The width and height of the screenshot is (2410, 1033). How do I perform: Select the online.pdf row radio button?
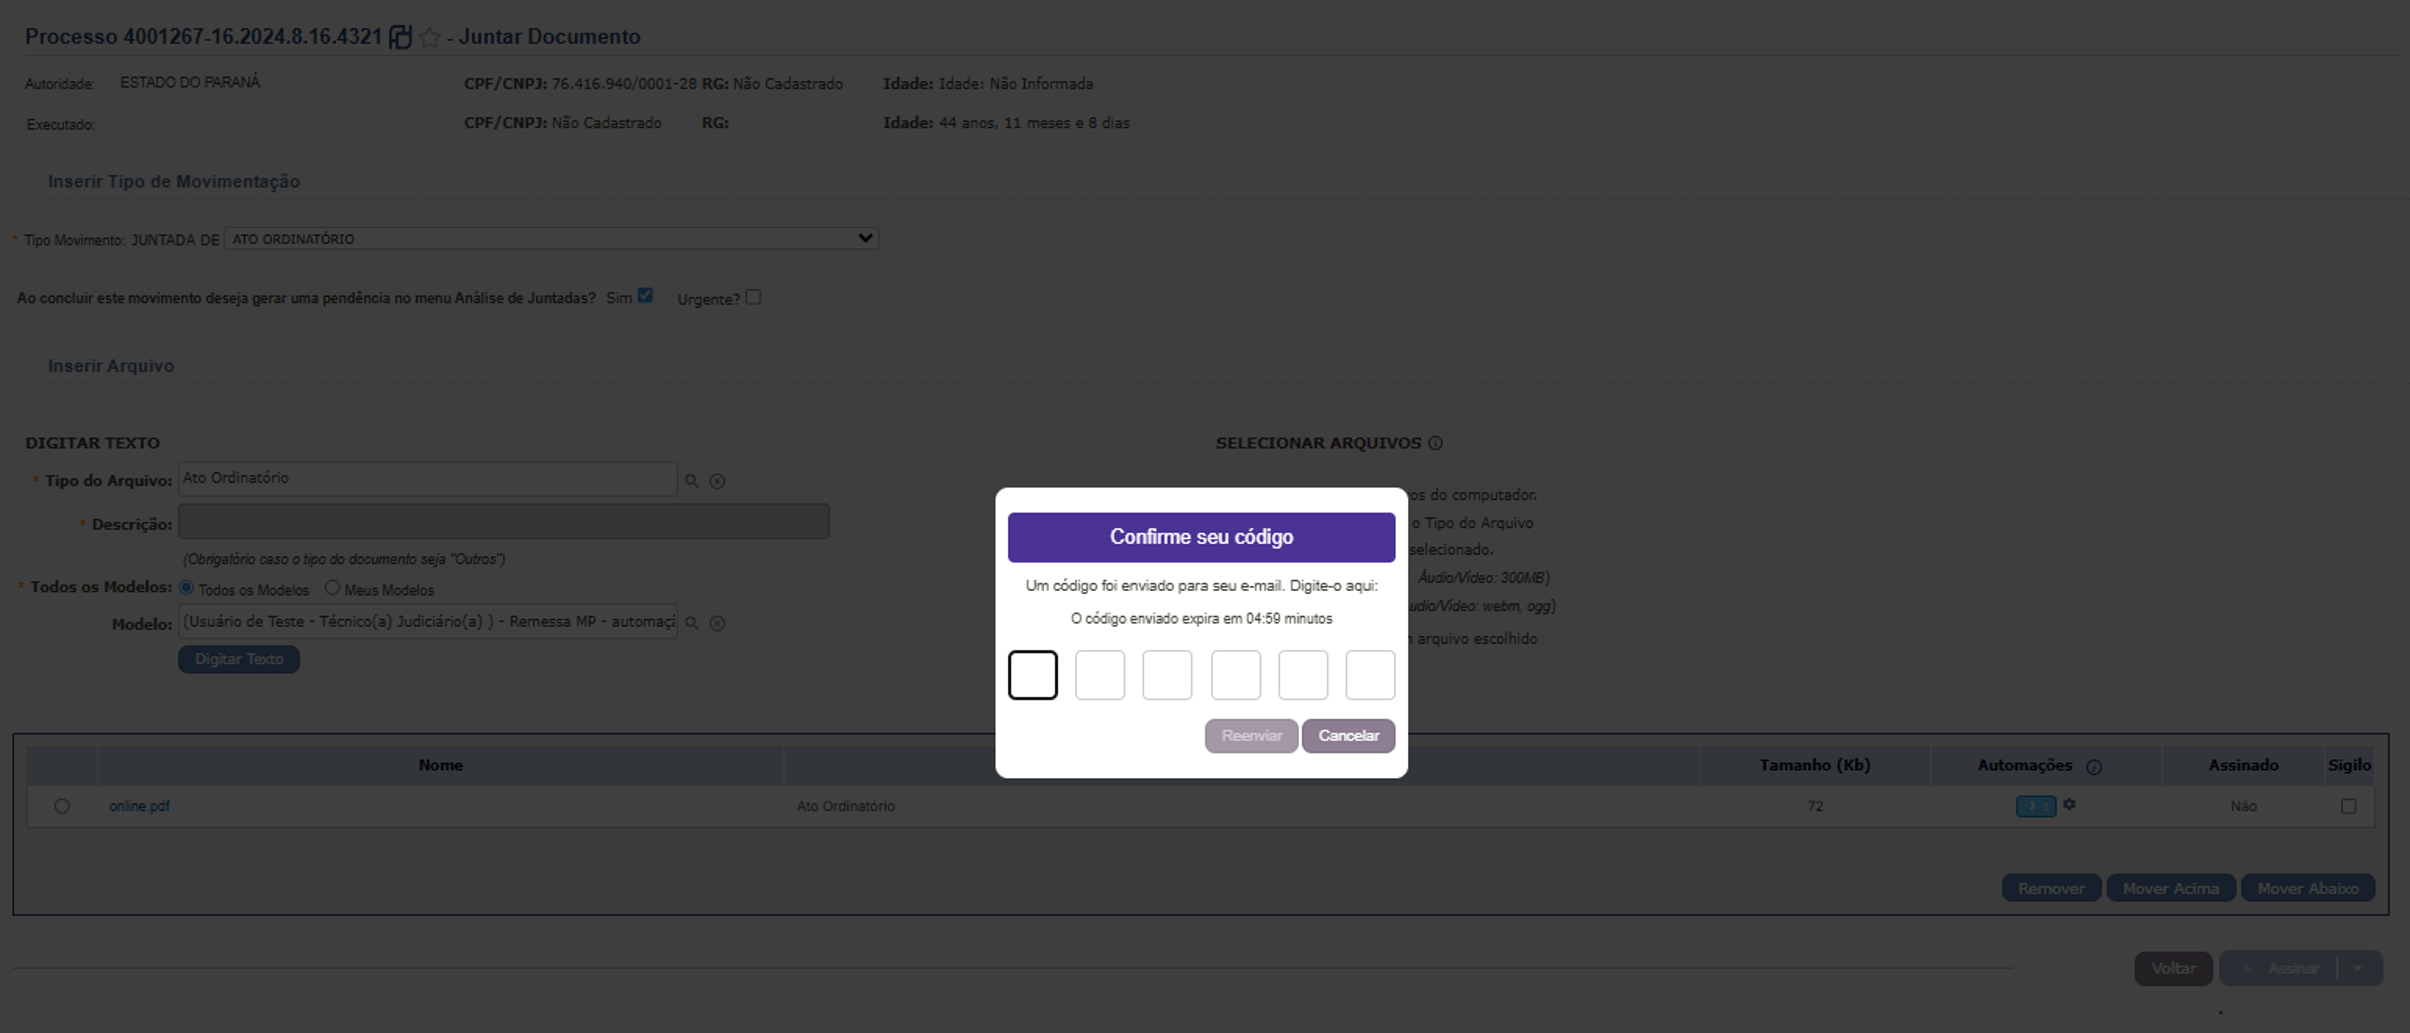(62, 806)
